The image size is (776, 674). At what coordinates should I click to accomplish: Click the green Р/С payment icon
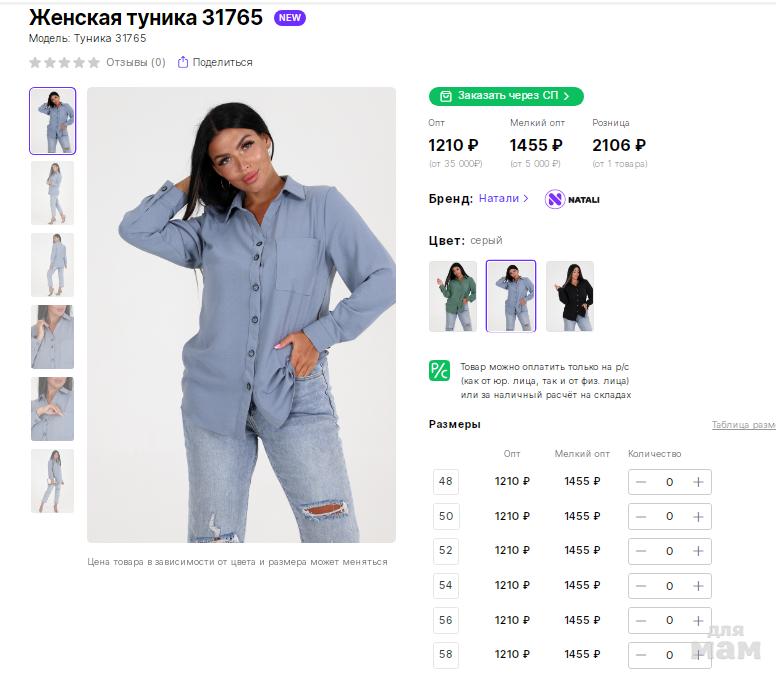pyautogui.click(x=440, y=370)
